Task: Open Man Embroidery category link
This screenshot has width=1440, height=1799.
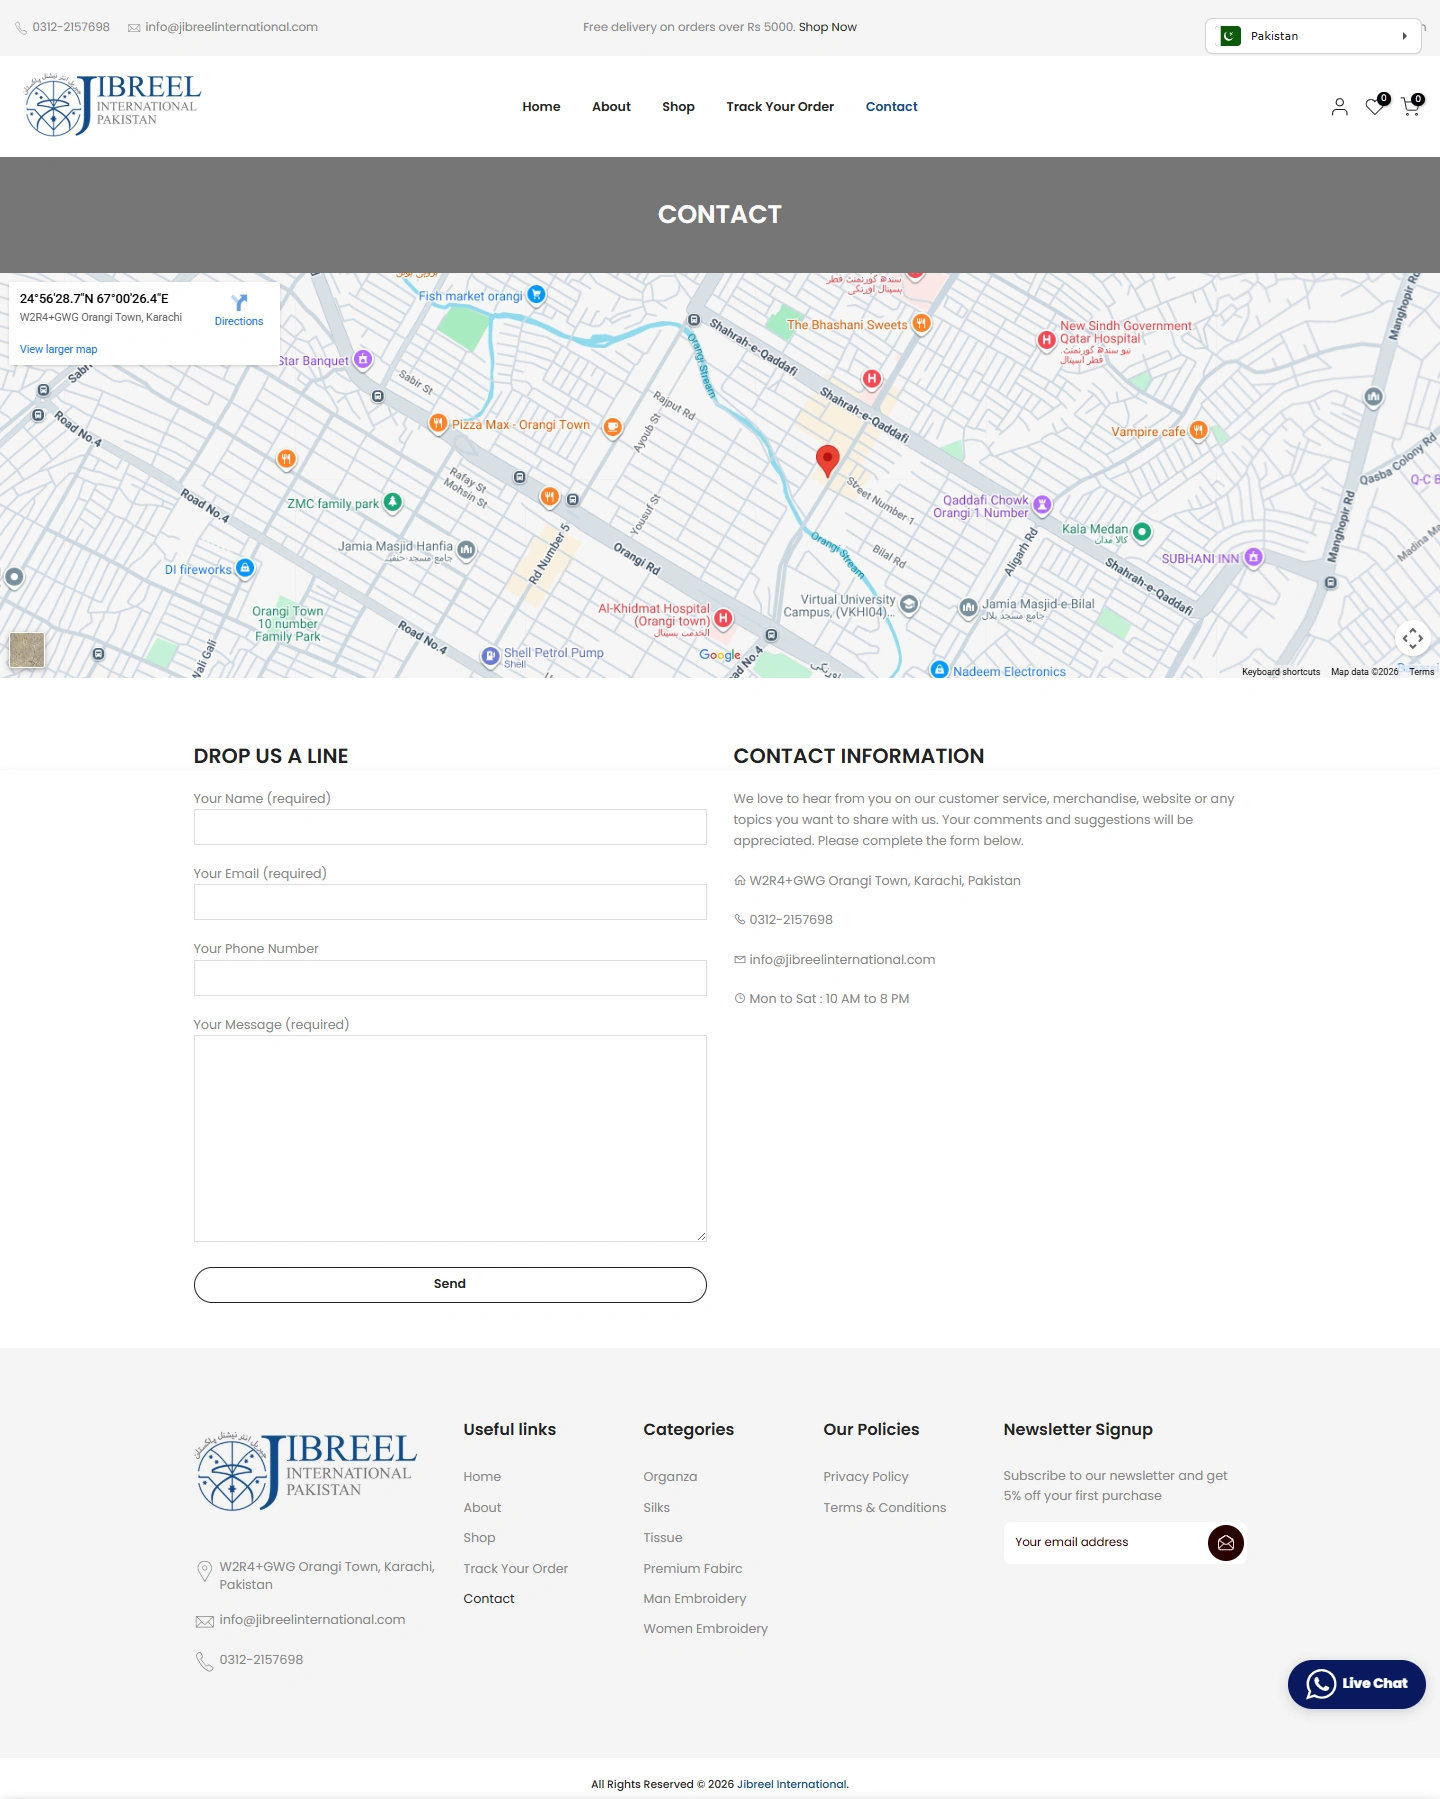Action: point(695,1599)
